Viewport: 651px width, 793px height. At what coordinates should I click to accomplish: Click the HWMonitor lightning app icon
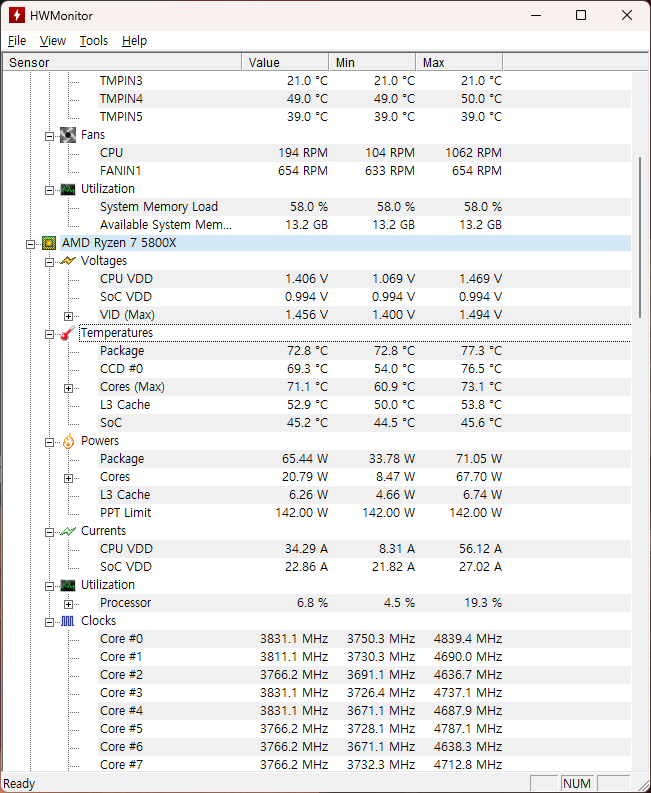[x=17, y=15]
